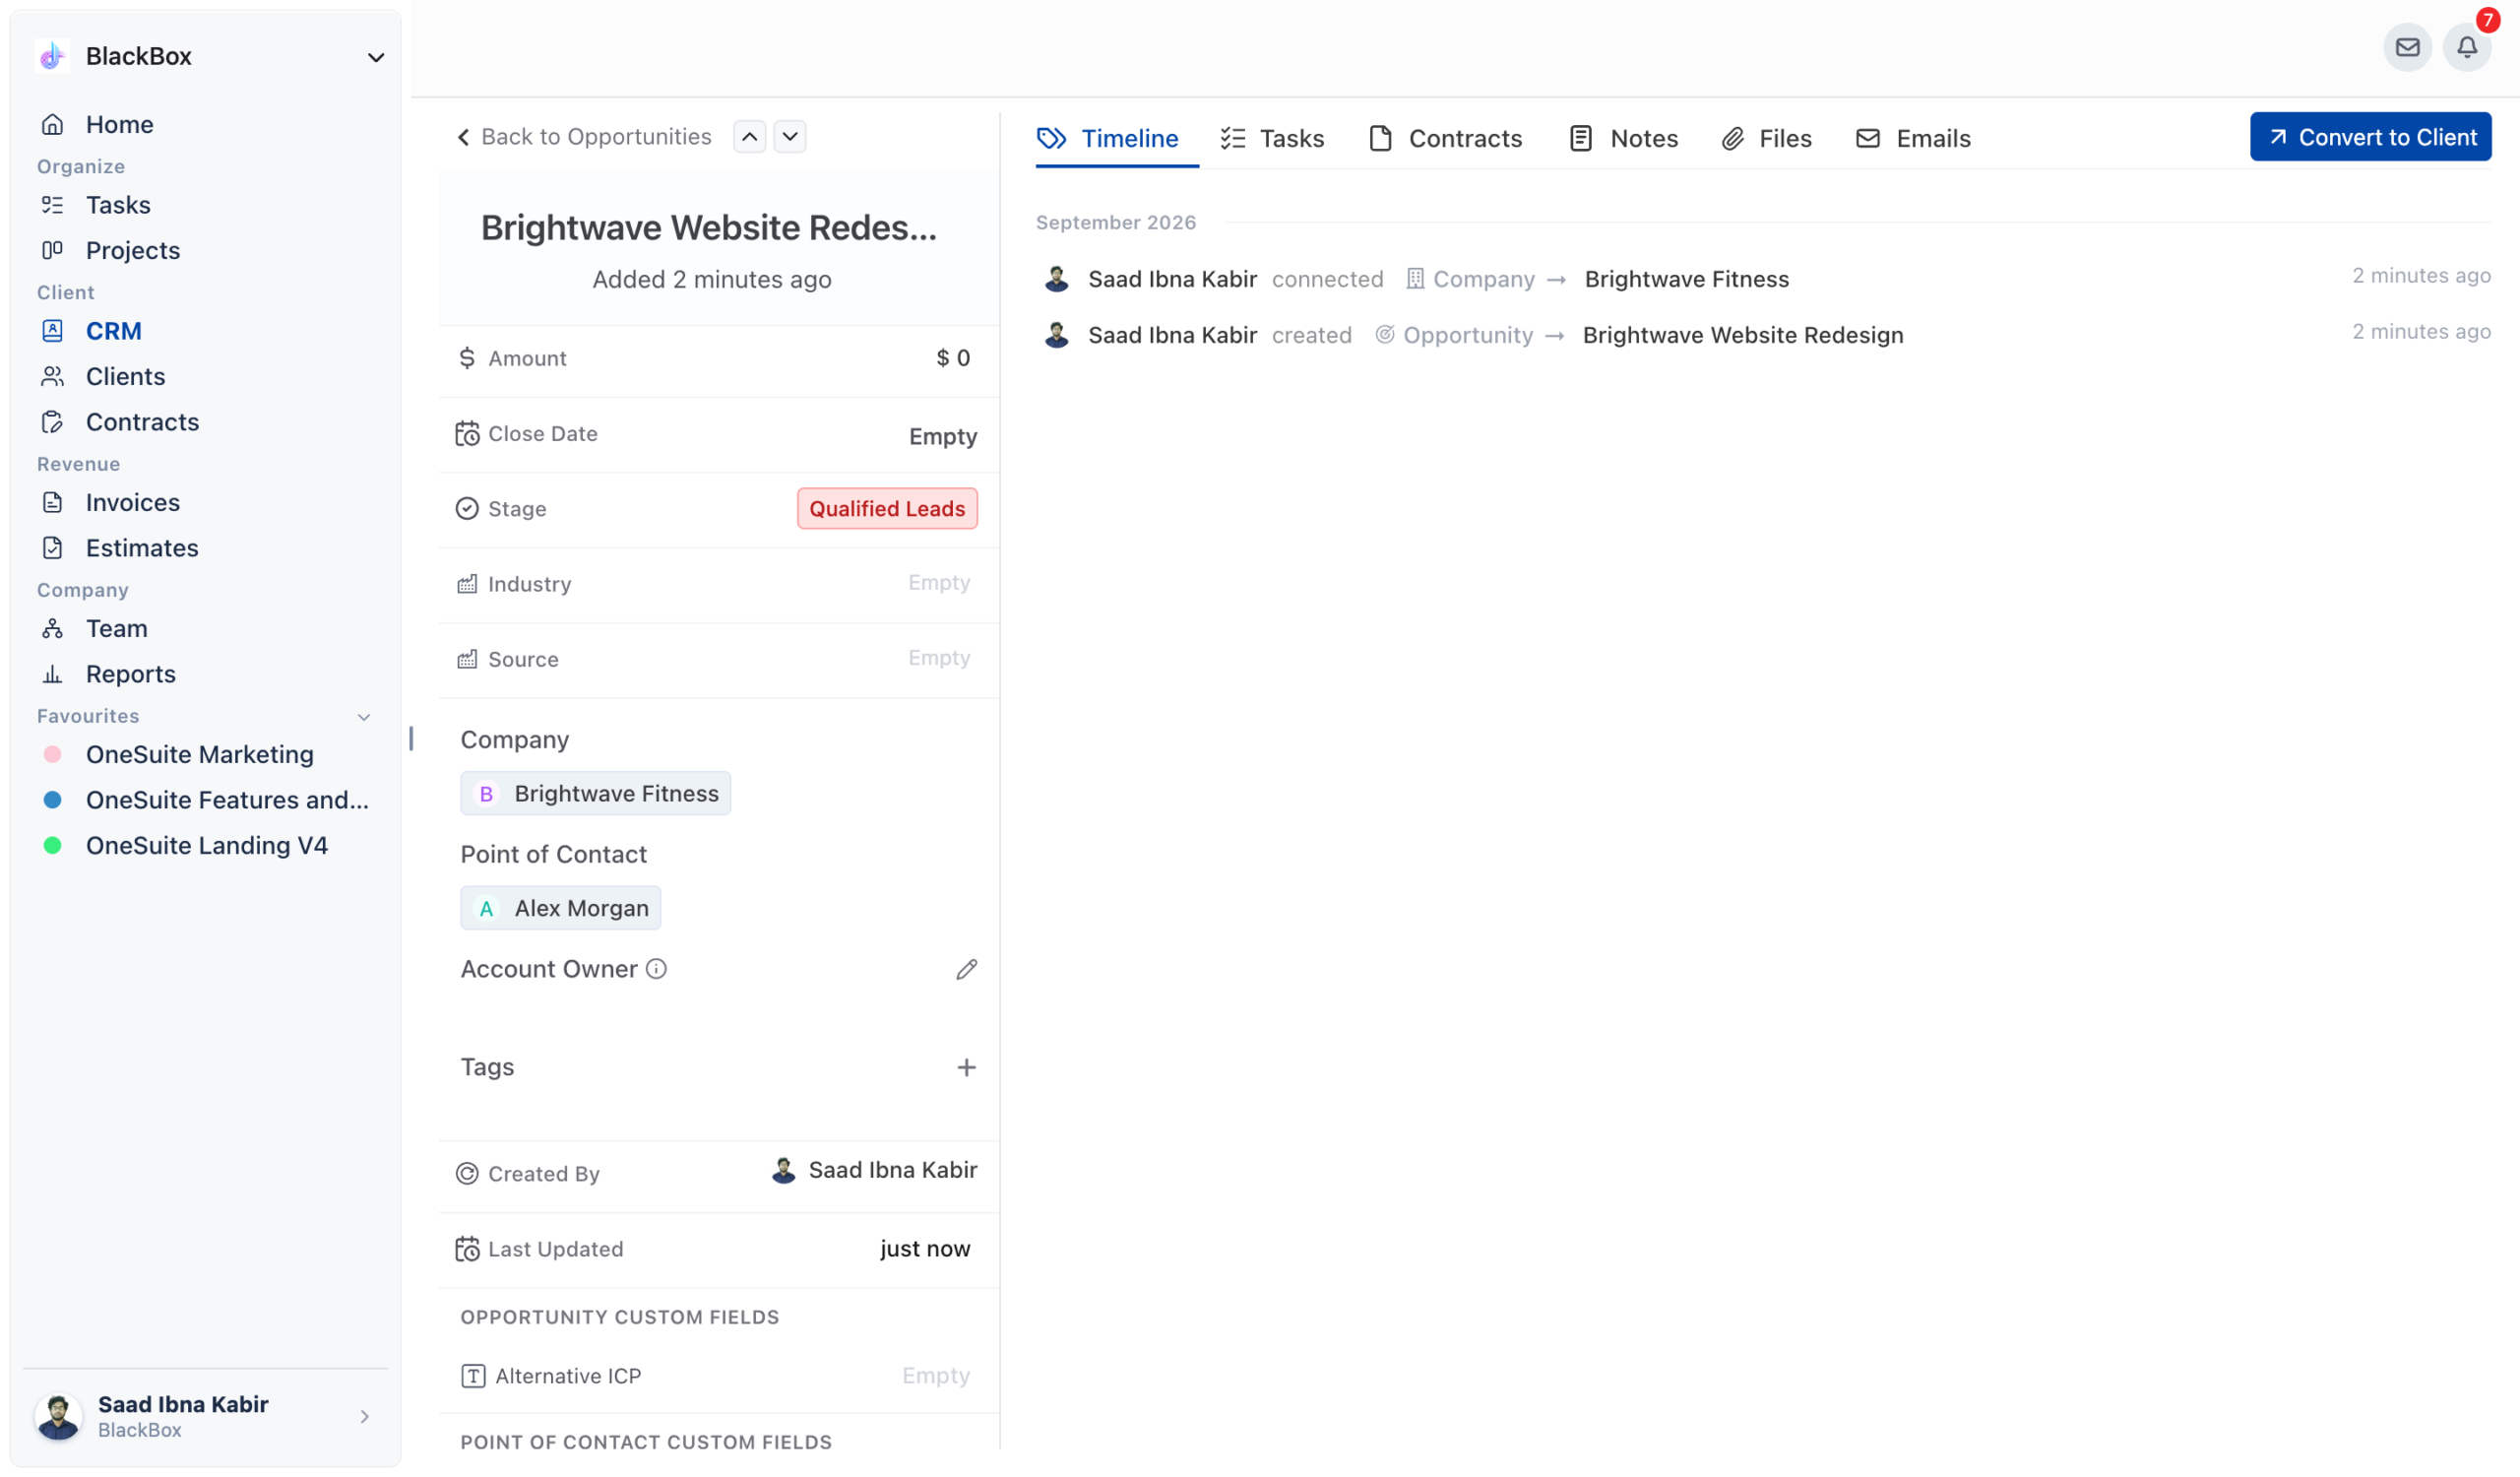Open Brightwave Fitness company chip
The height and width of the screenshot is (1477, 2520).
[595, 793]
